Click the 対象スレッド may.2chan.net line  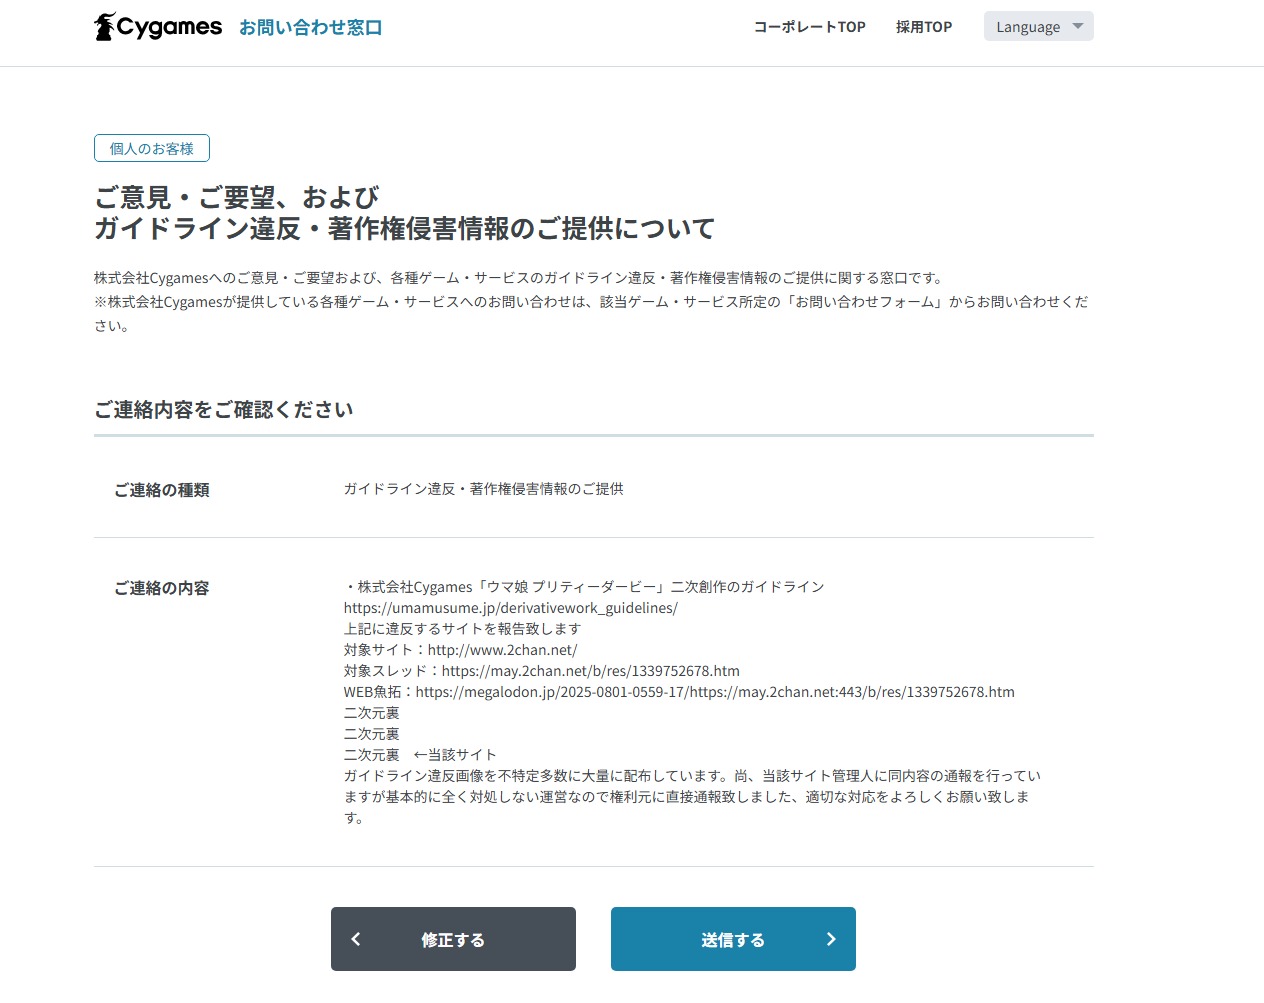pos(542,671)
